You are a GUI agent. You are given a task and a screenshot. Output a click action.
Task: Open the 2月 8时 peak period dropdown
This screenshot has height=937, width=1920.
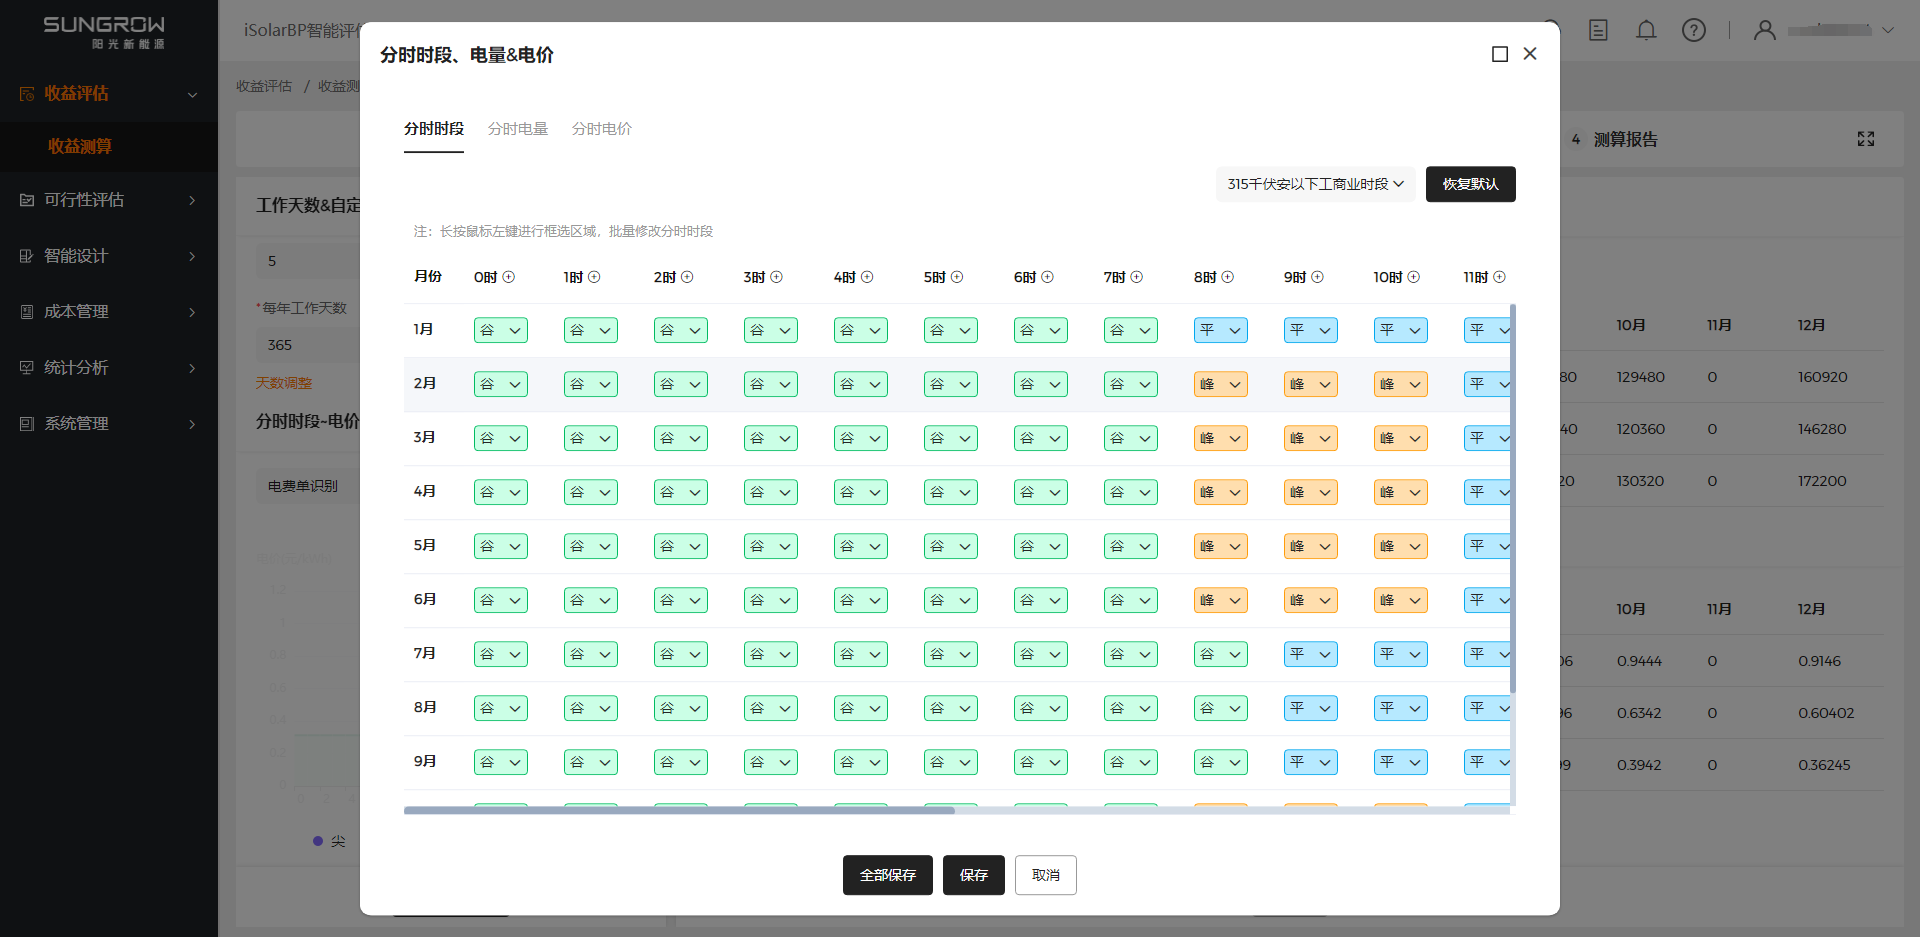click(1220, 384)
